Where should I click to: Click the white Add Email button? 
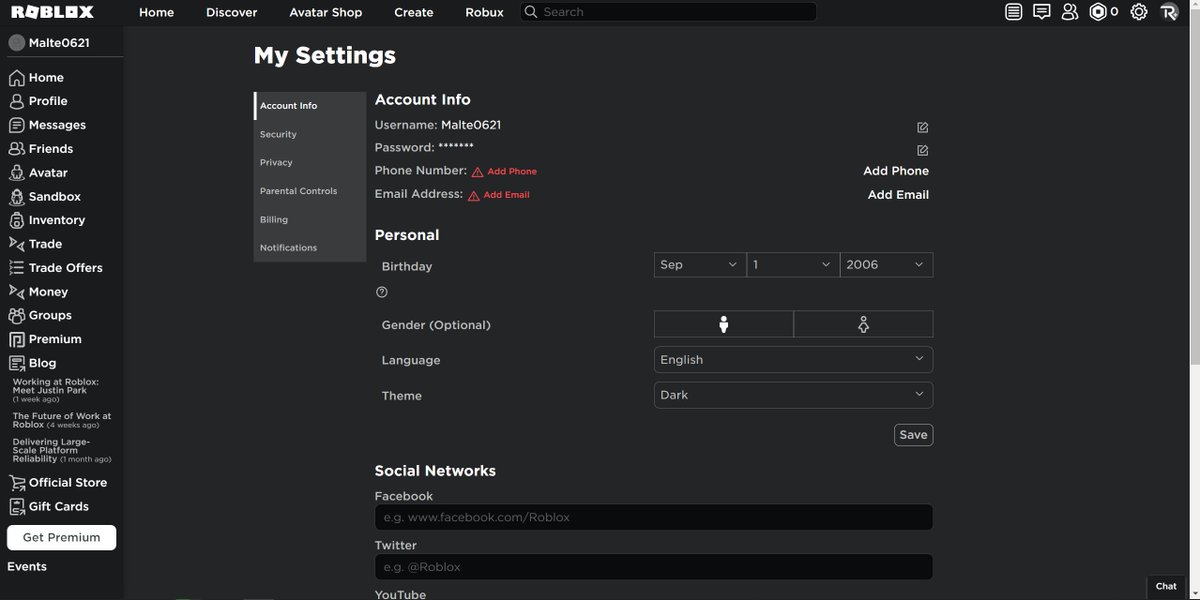pyautogui.click(x=898, y=195)
